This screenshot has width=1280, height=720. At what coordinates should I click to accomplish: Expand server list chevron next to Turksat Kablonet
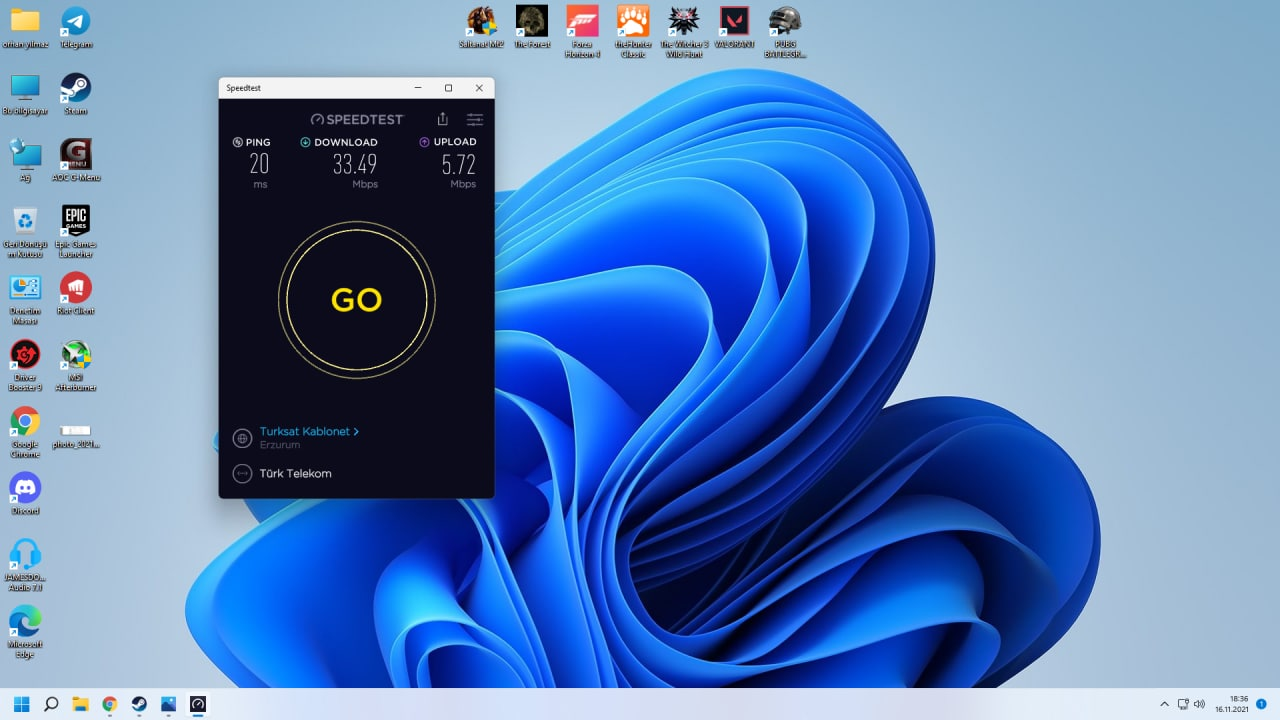click(x=356, y=432)
